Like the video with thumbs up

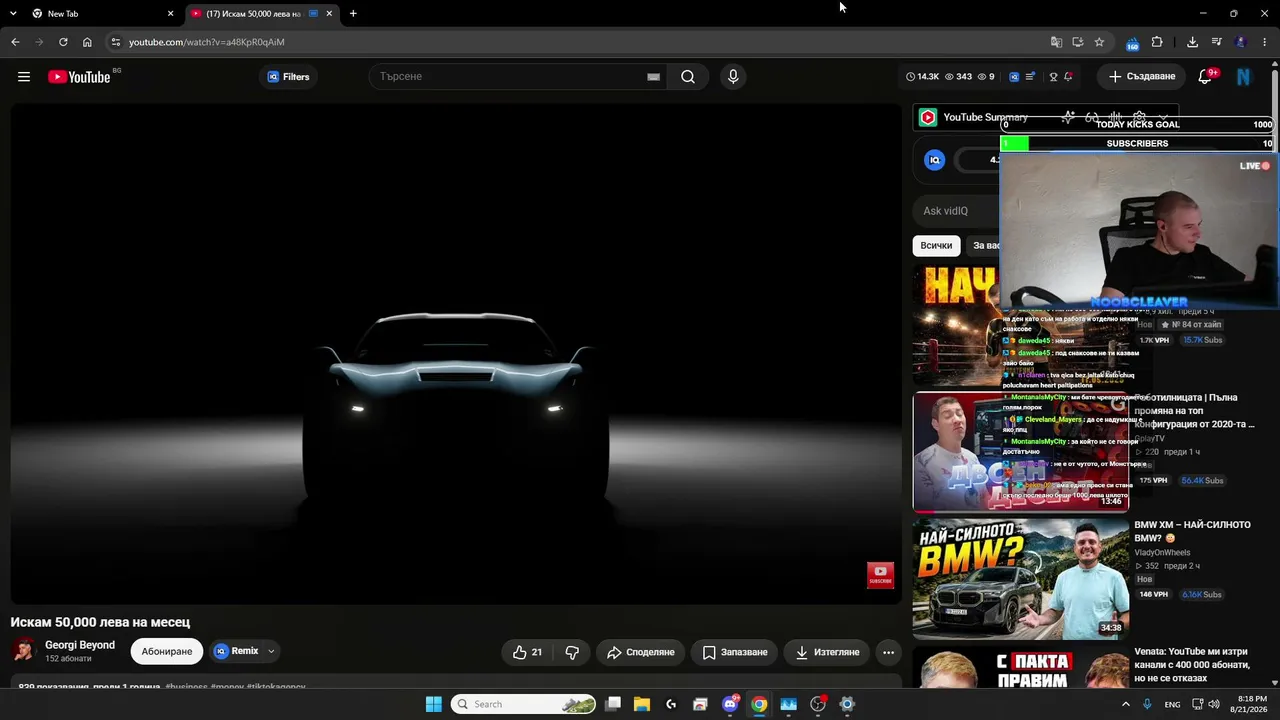coord(527,652)
